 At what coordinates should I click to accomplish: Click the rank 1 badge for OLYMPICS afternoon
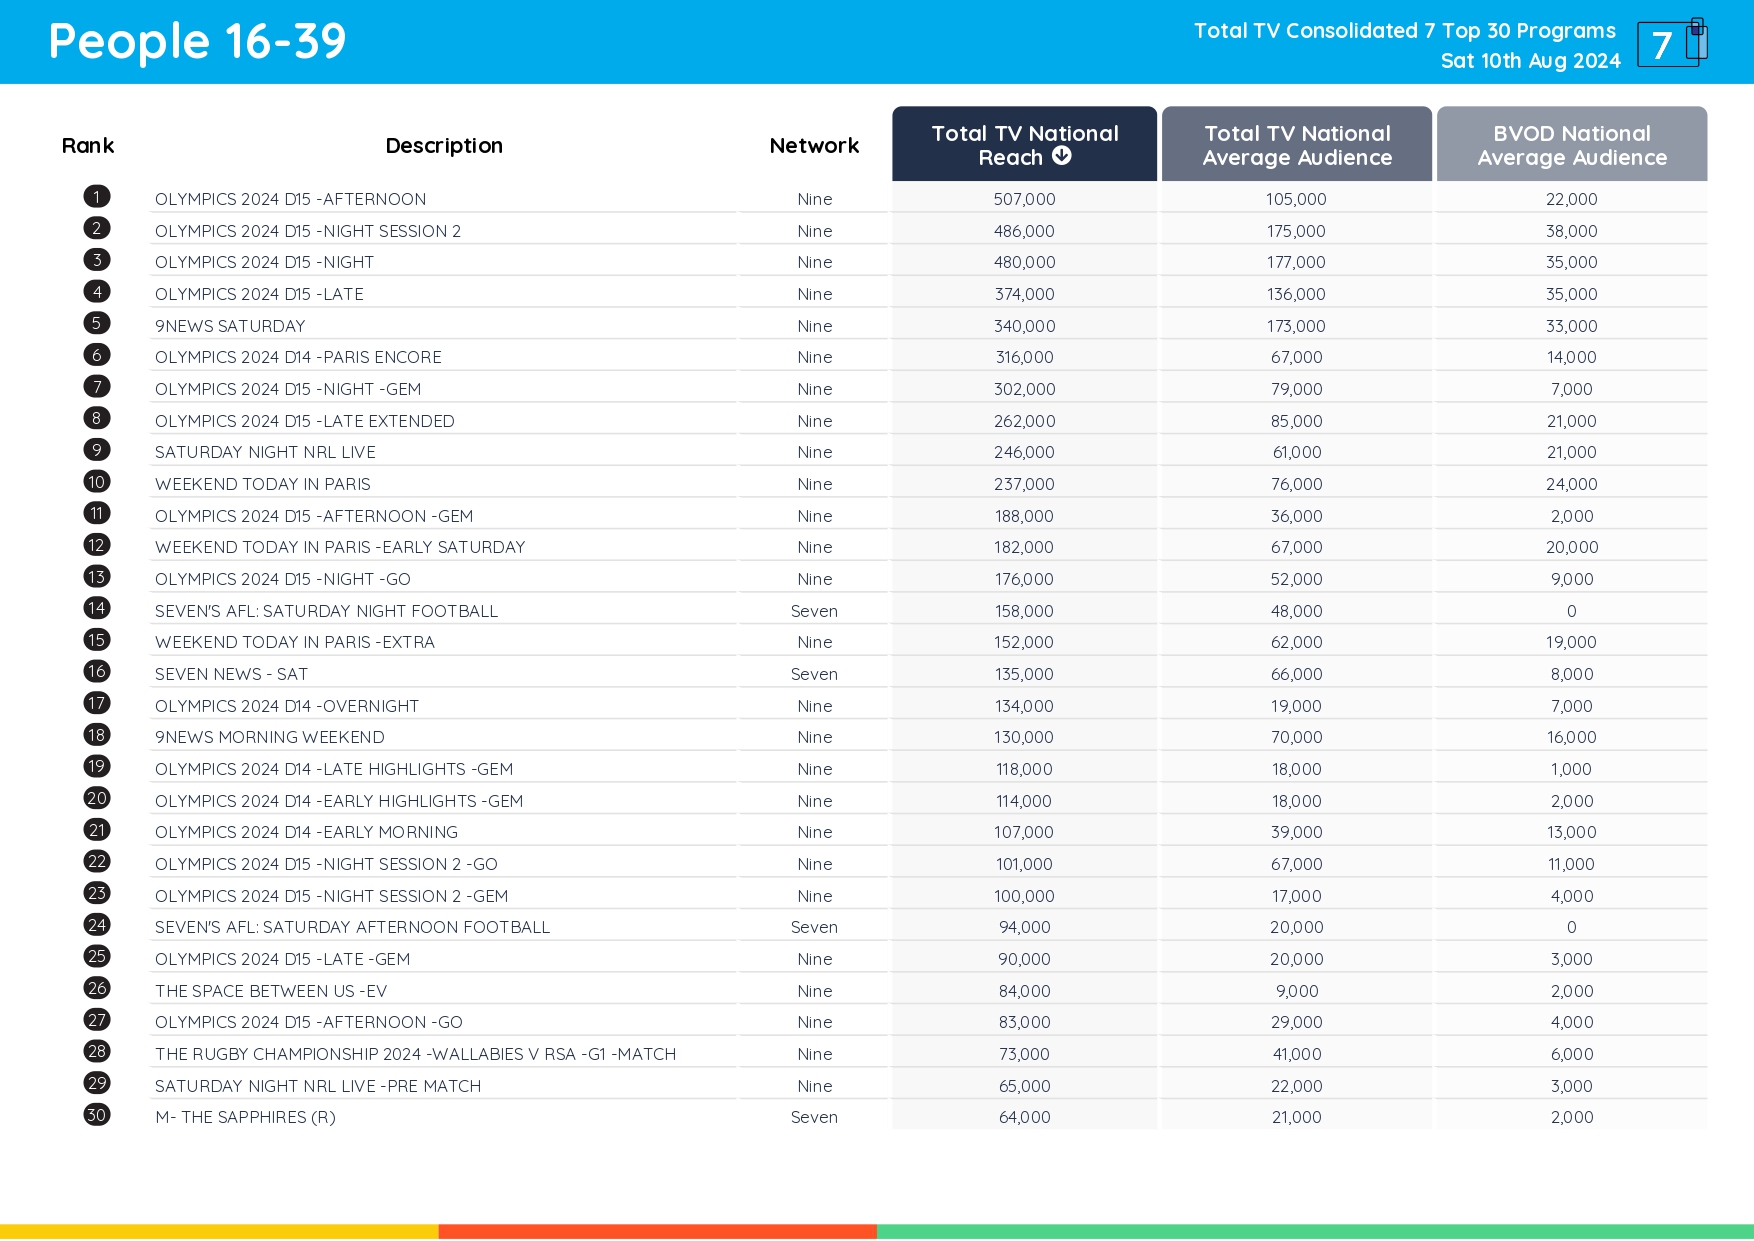[96, 196]
